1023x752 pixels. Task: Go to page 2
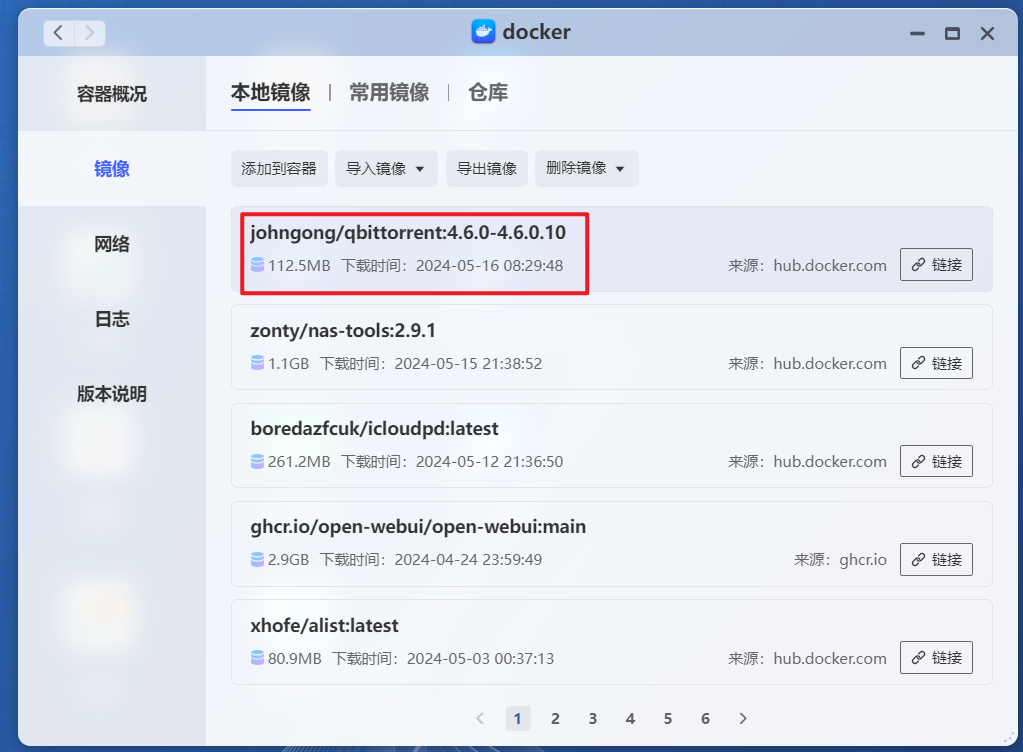(x=555, y=718)
